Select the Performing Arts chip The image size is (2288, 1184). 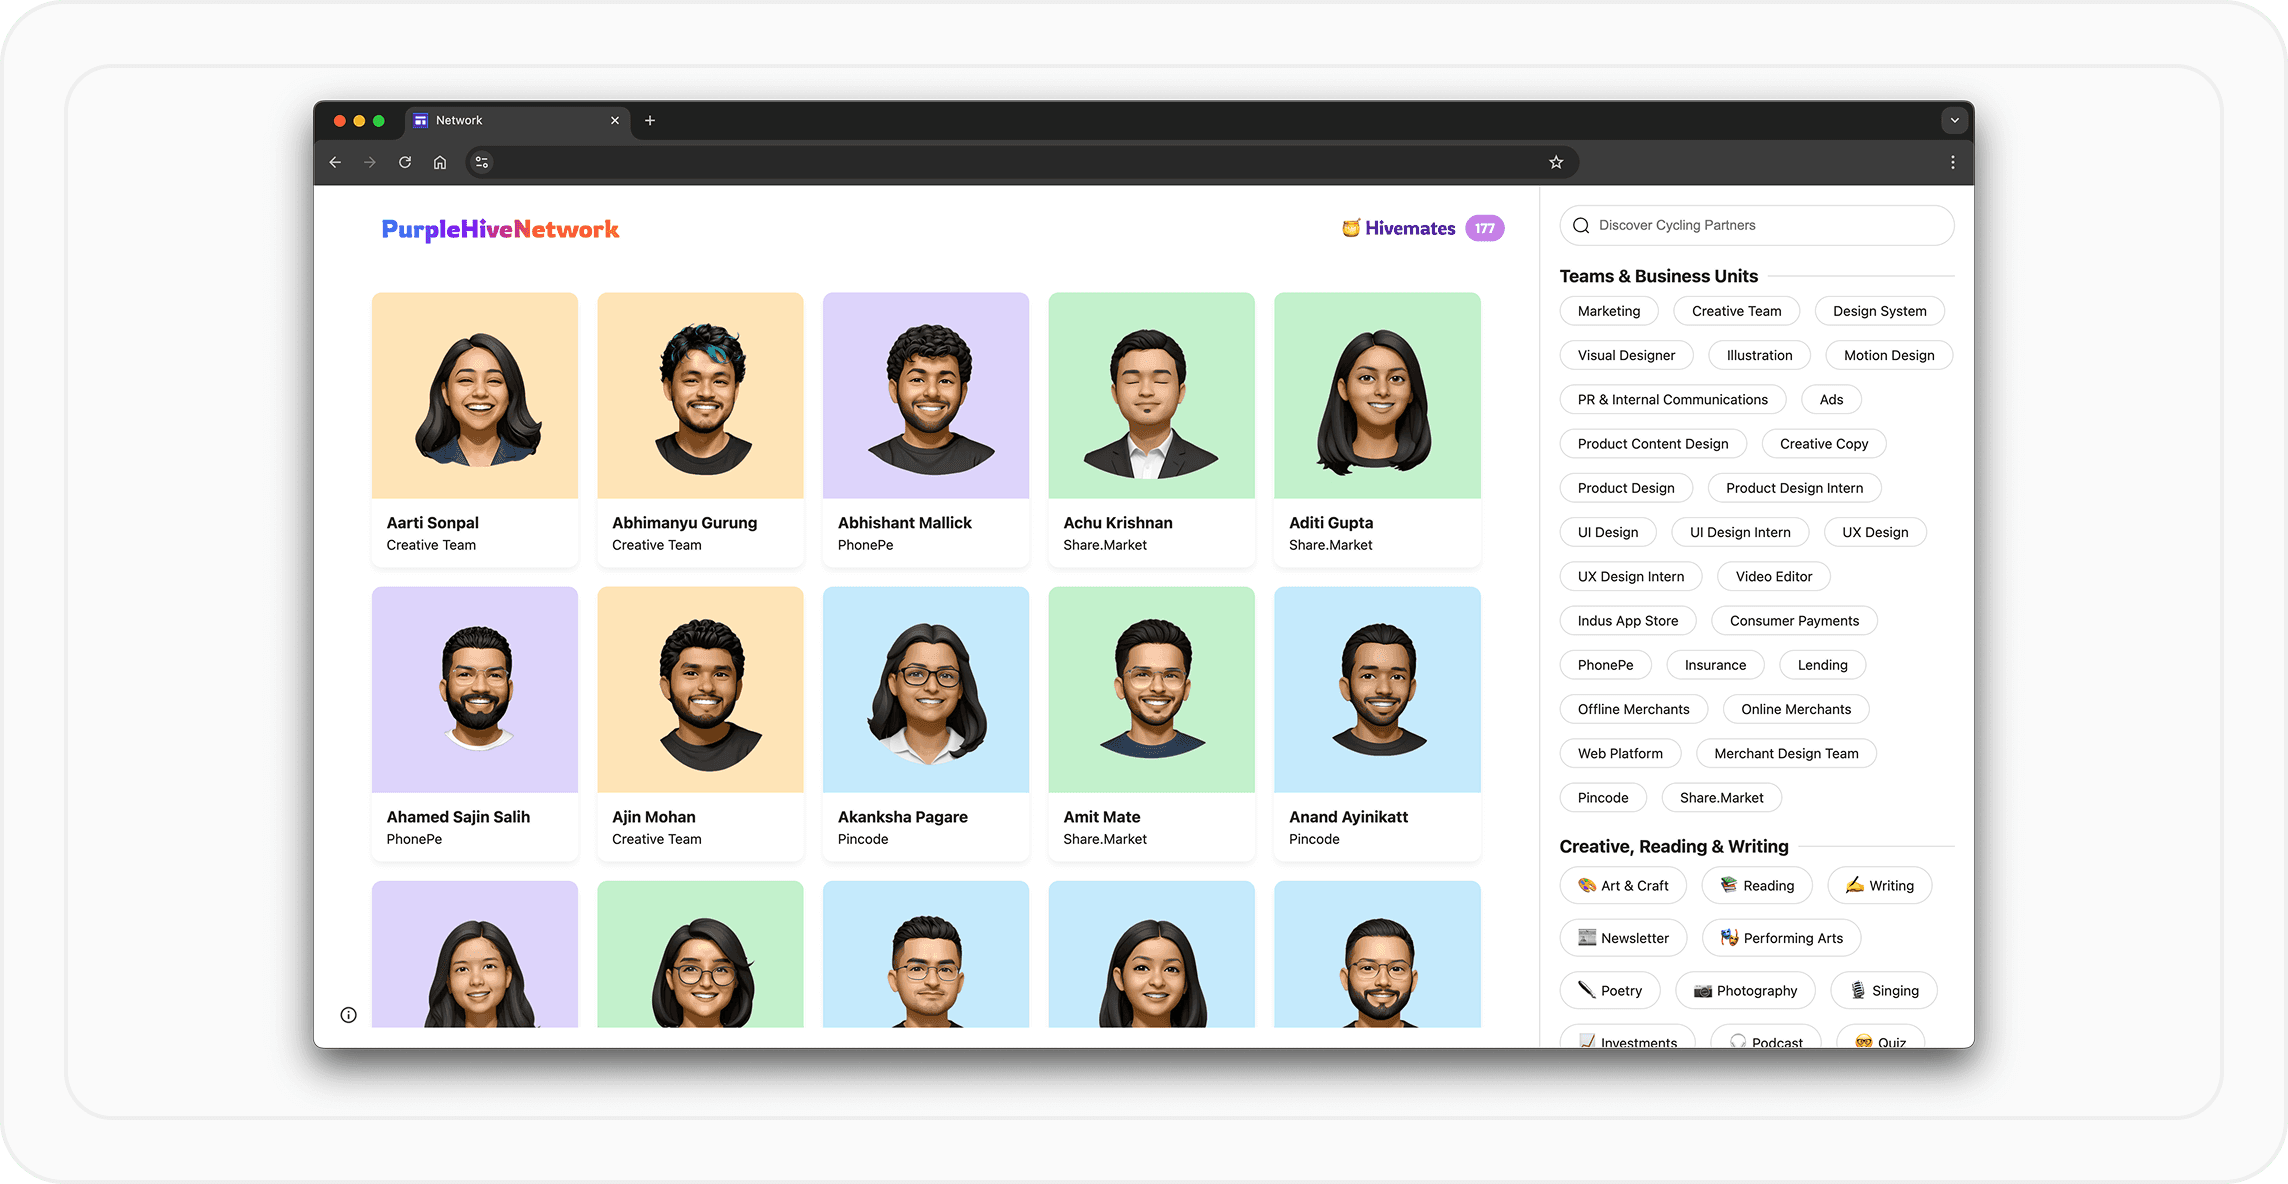pos(1781,938)
